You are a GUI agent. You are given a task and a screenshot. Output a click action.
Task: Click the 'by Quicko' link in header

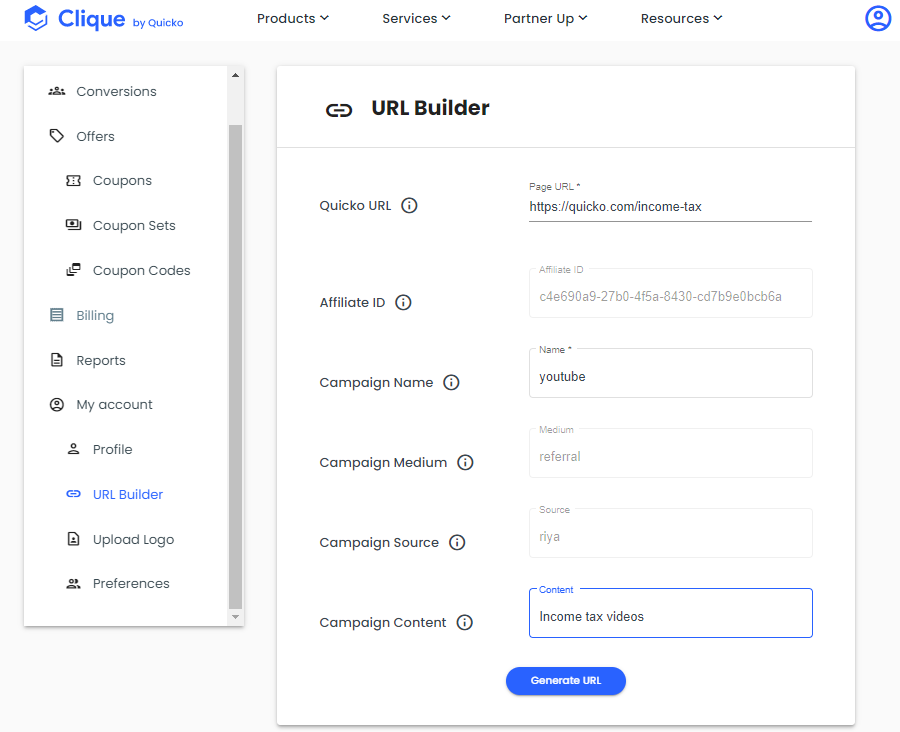[158, 23]
